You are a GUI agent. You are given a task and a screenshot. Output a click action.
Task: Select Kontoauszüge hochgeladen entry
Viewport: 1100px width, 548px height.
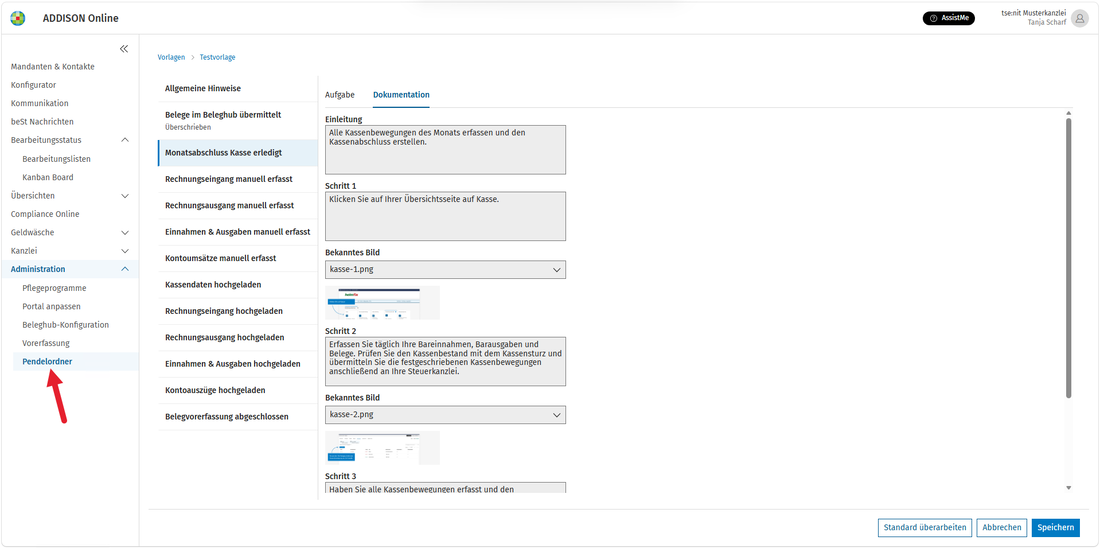click(x=238, y=389)
